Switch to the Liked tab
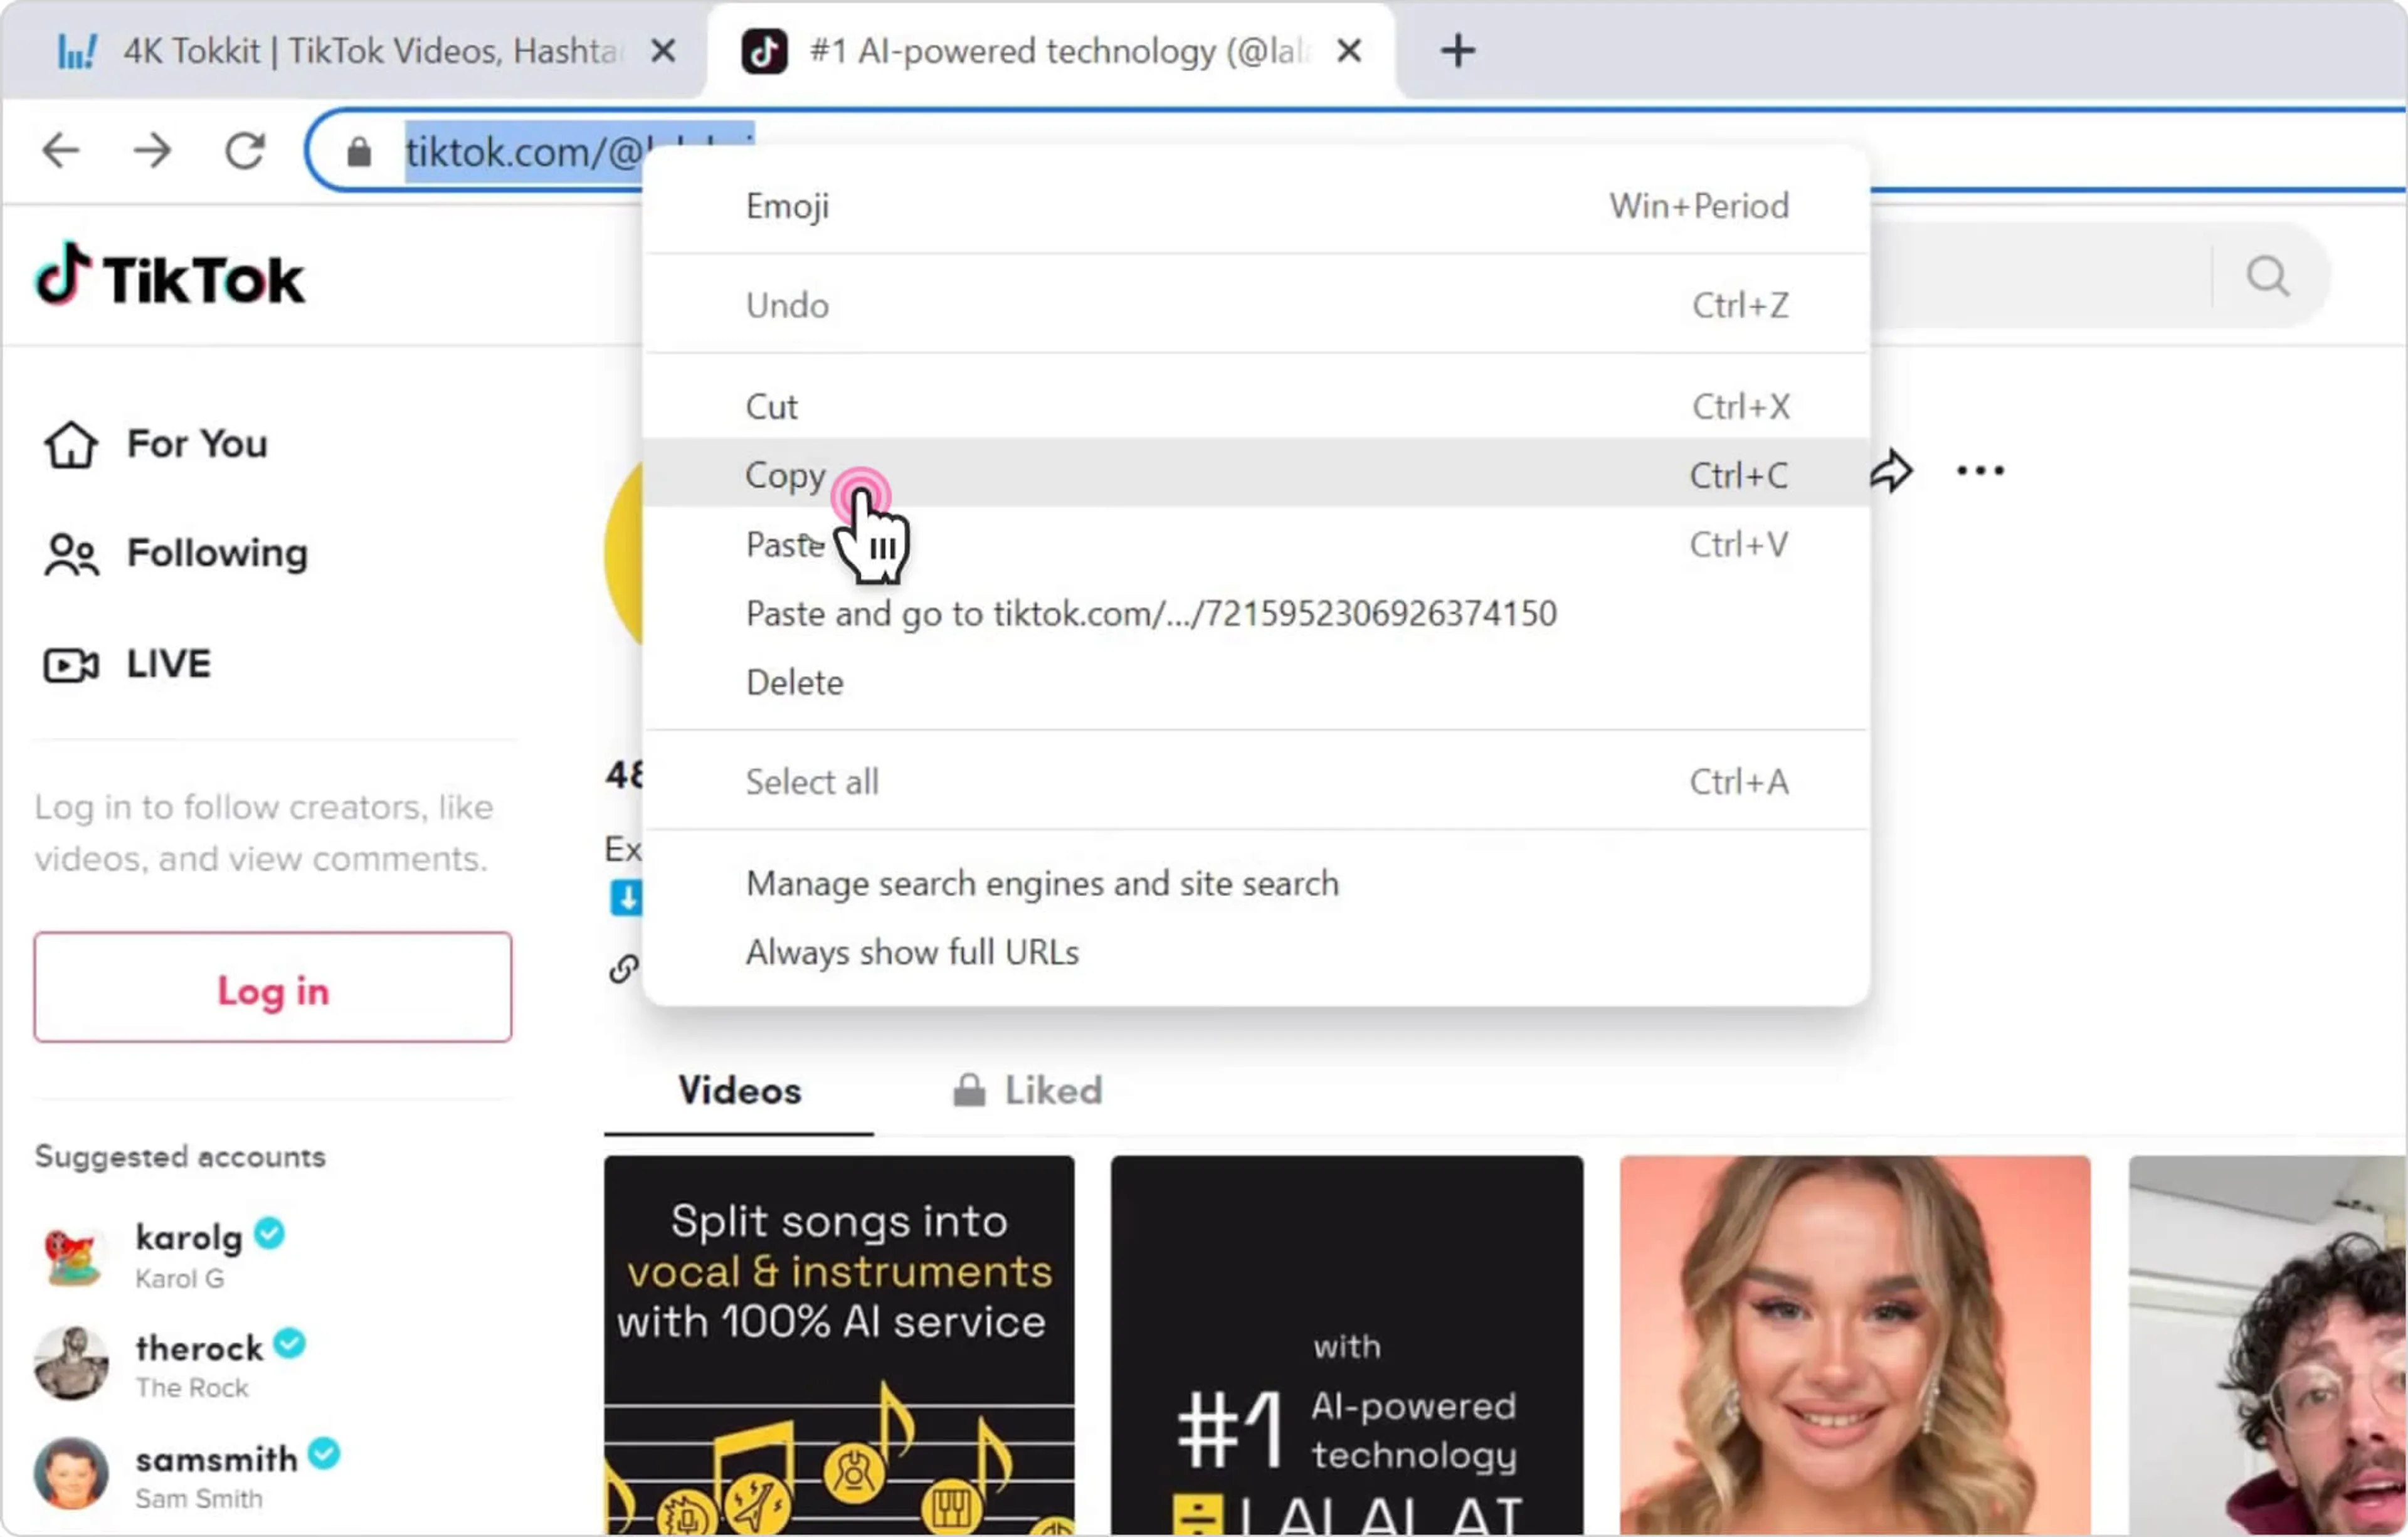Viewport: 2408px width, 1537px height. [1030, 1090]
